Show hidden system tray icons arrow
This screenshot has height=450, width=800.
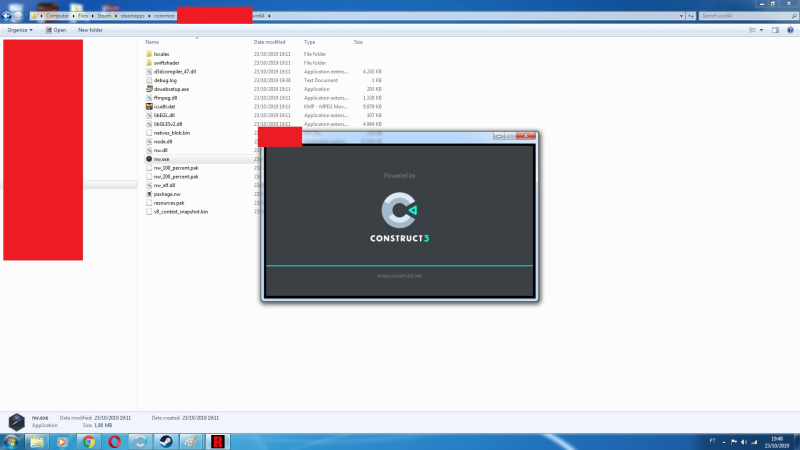pos(723,442)
